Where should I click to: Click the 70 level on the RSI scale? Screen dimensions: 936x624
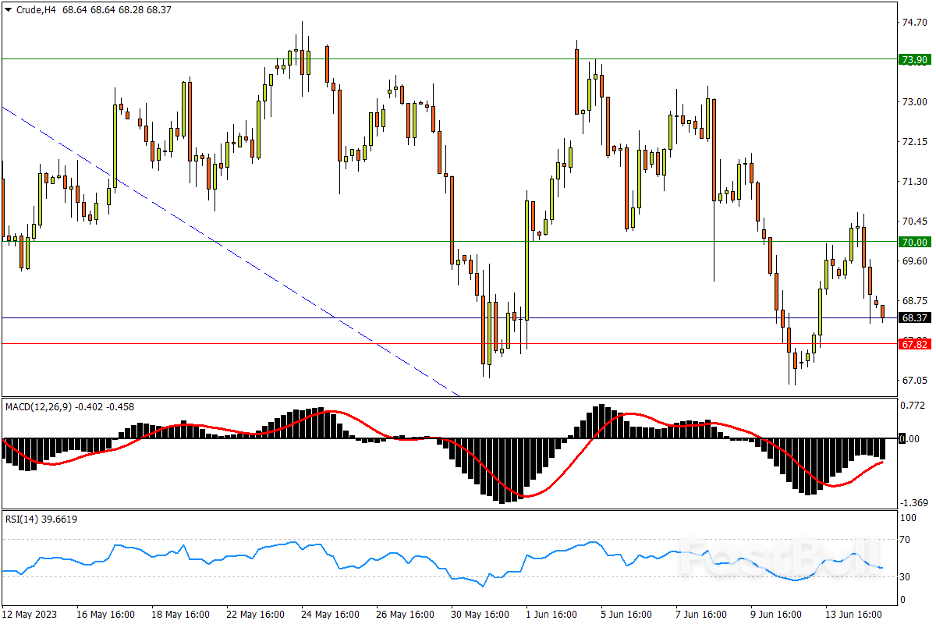905,540
